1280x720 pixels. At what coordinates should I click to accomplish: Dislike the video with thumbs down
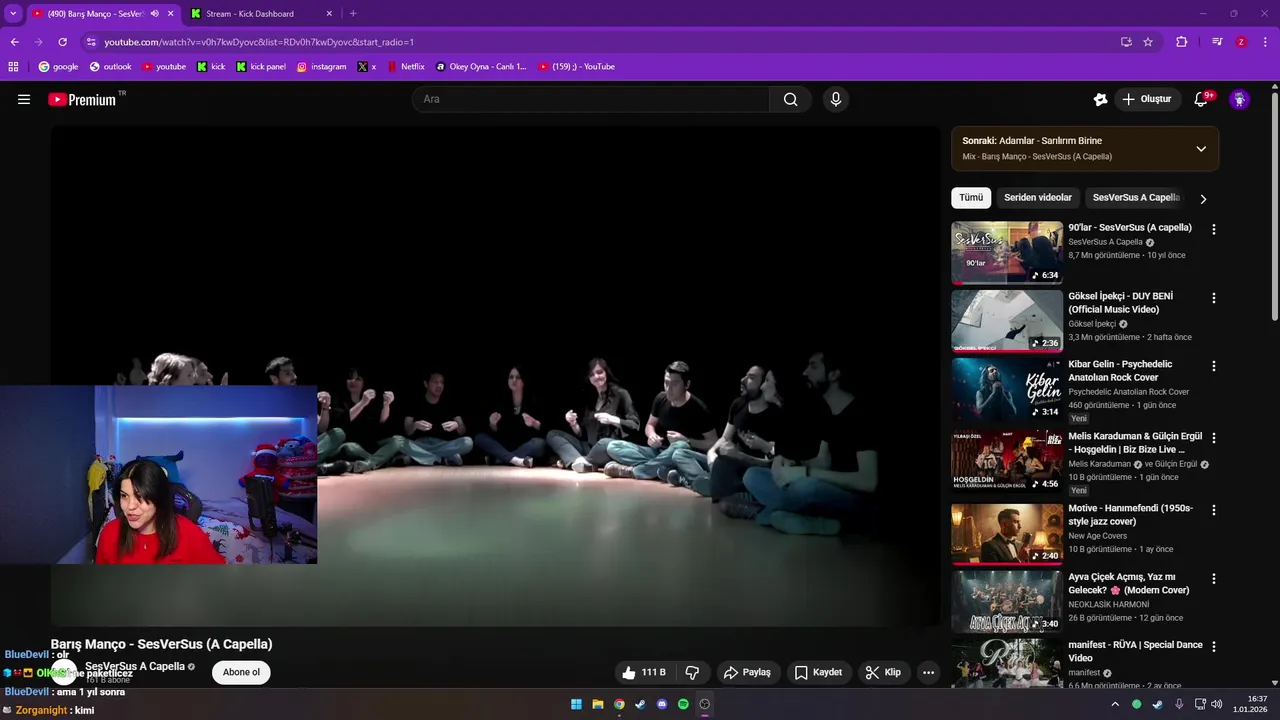[x=692, y=672]
